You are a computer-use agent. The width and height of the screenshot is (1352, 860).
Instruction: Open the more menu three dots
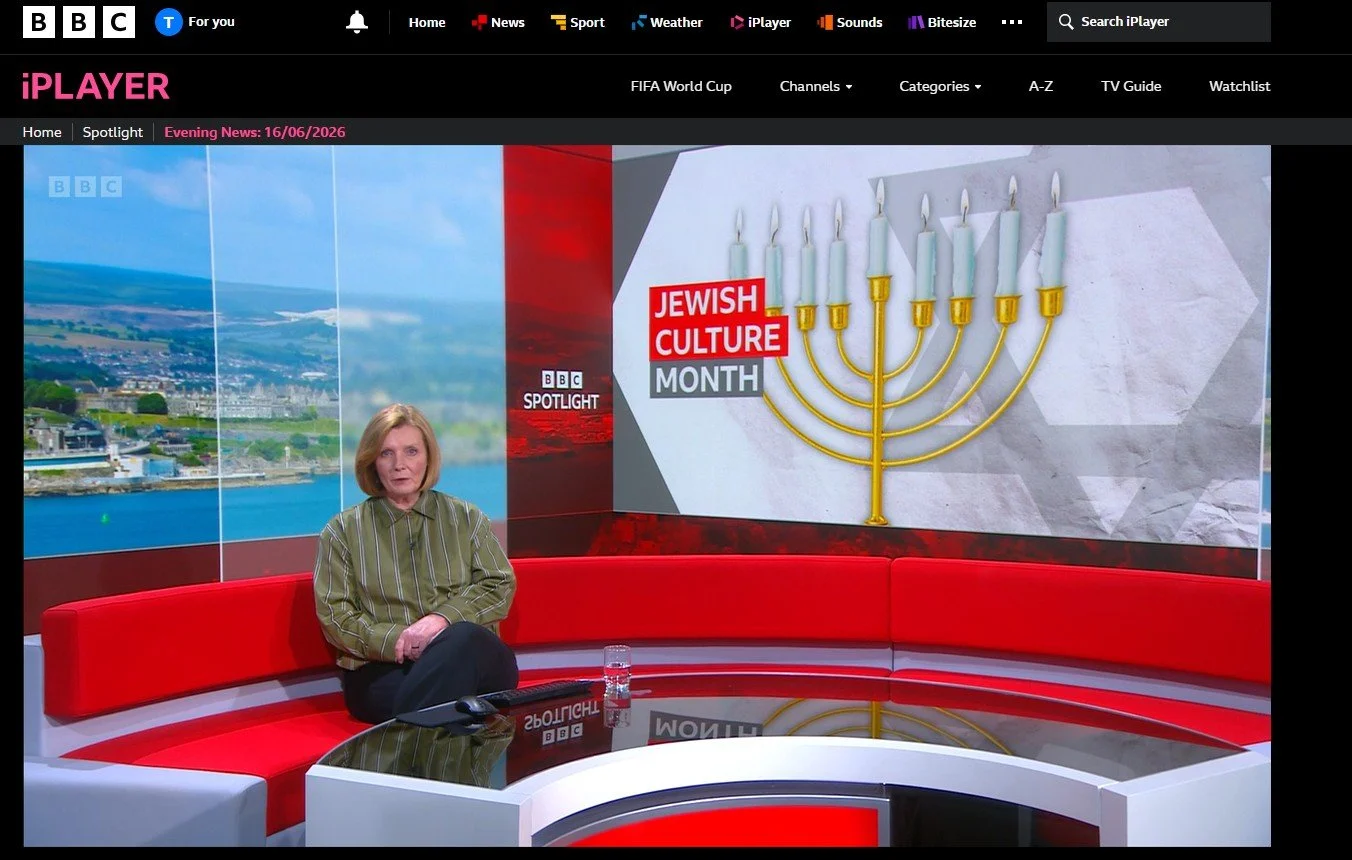click(x=1012, y=22)
